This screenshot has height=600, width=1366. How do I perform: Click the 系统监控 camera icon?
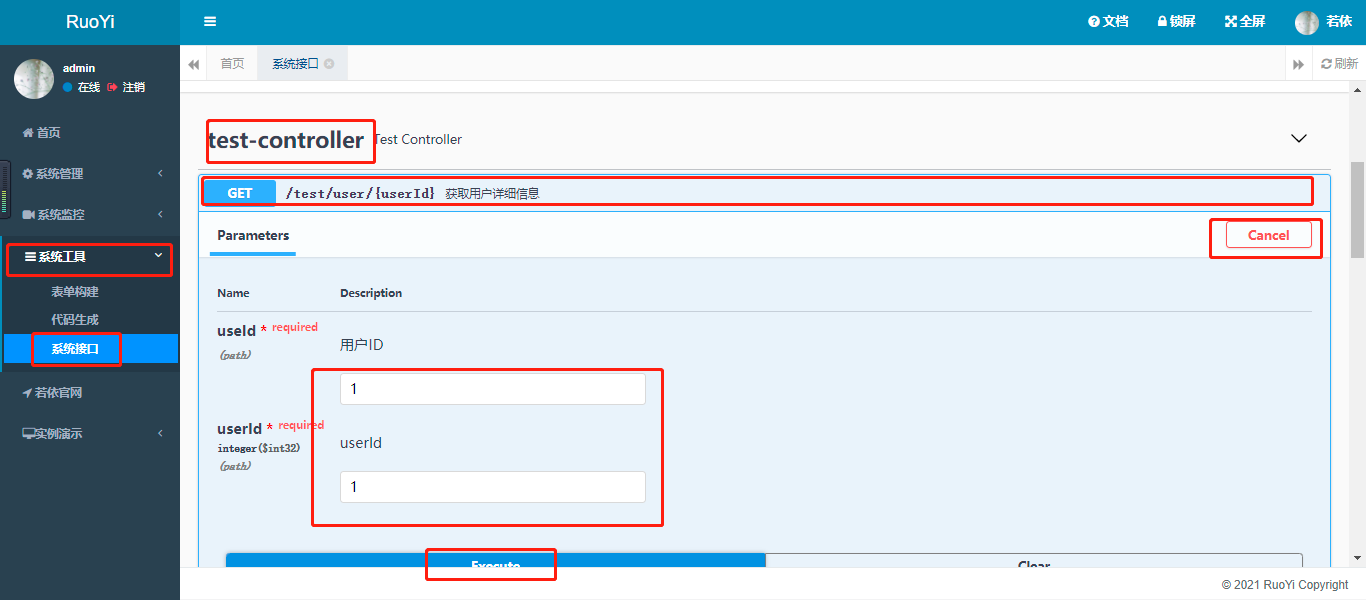[28, 215]
